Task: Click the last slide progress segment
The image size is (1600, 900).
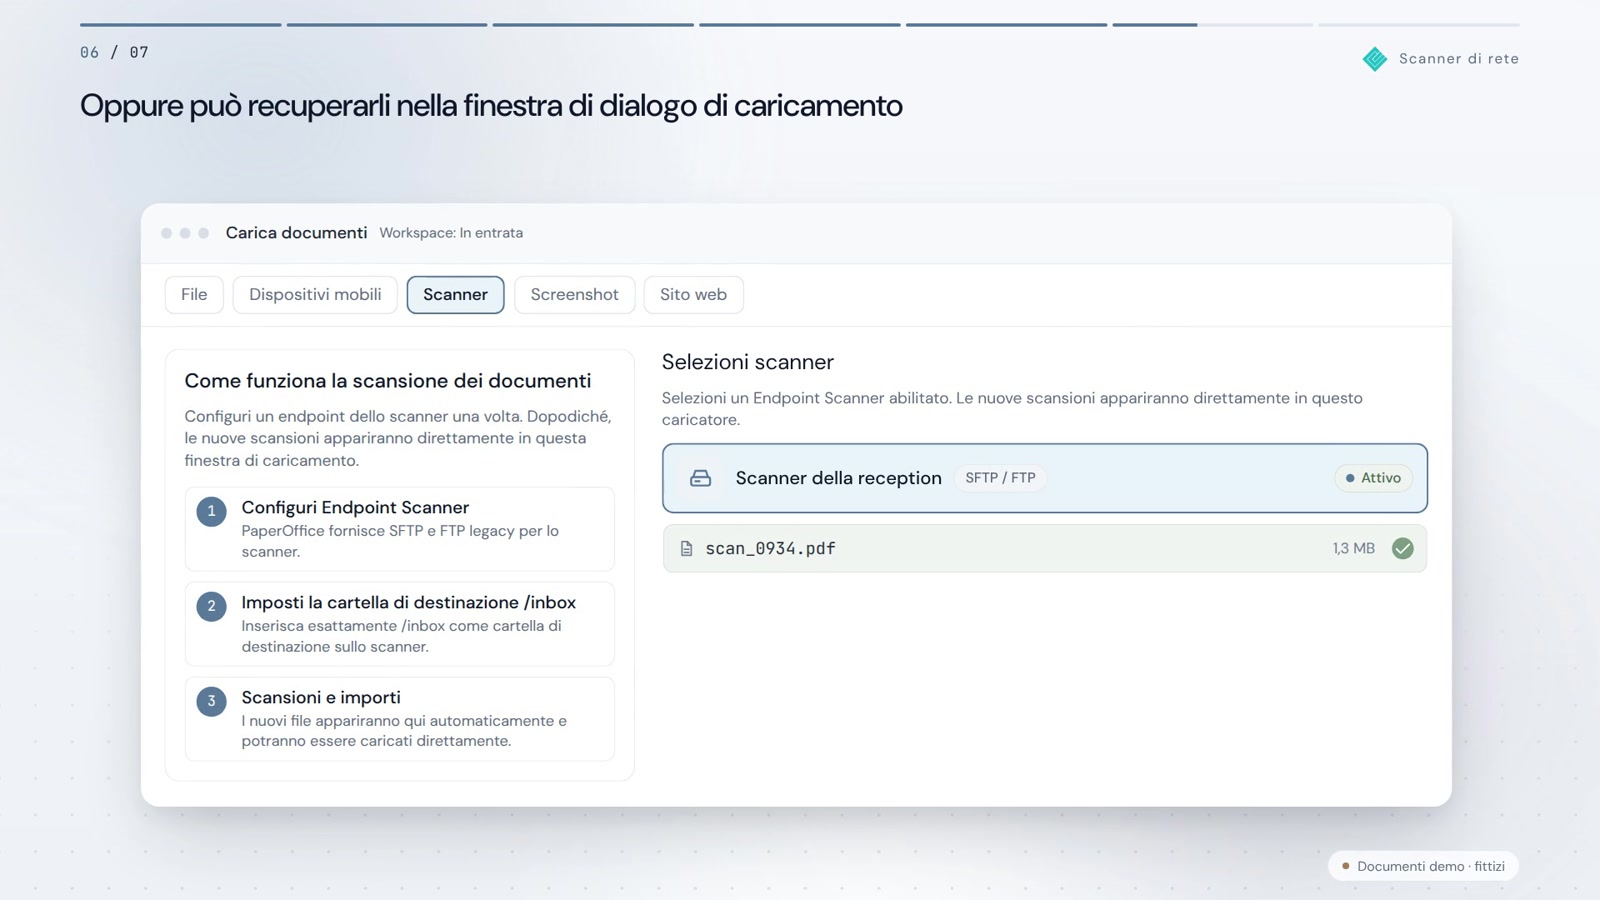Action: click(1418, 24)
